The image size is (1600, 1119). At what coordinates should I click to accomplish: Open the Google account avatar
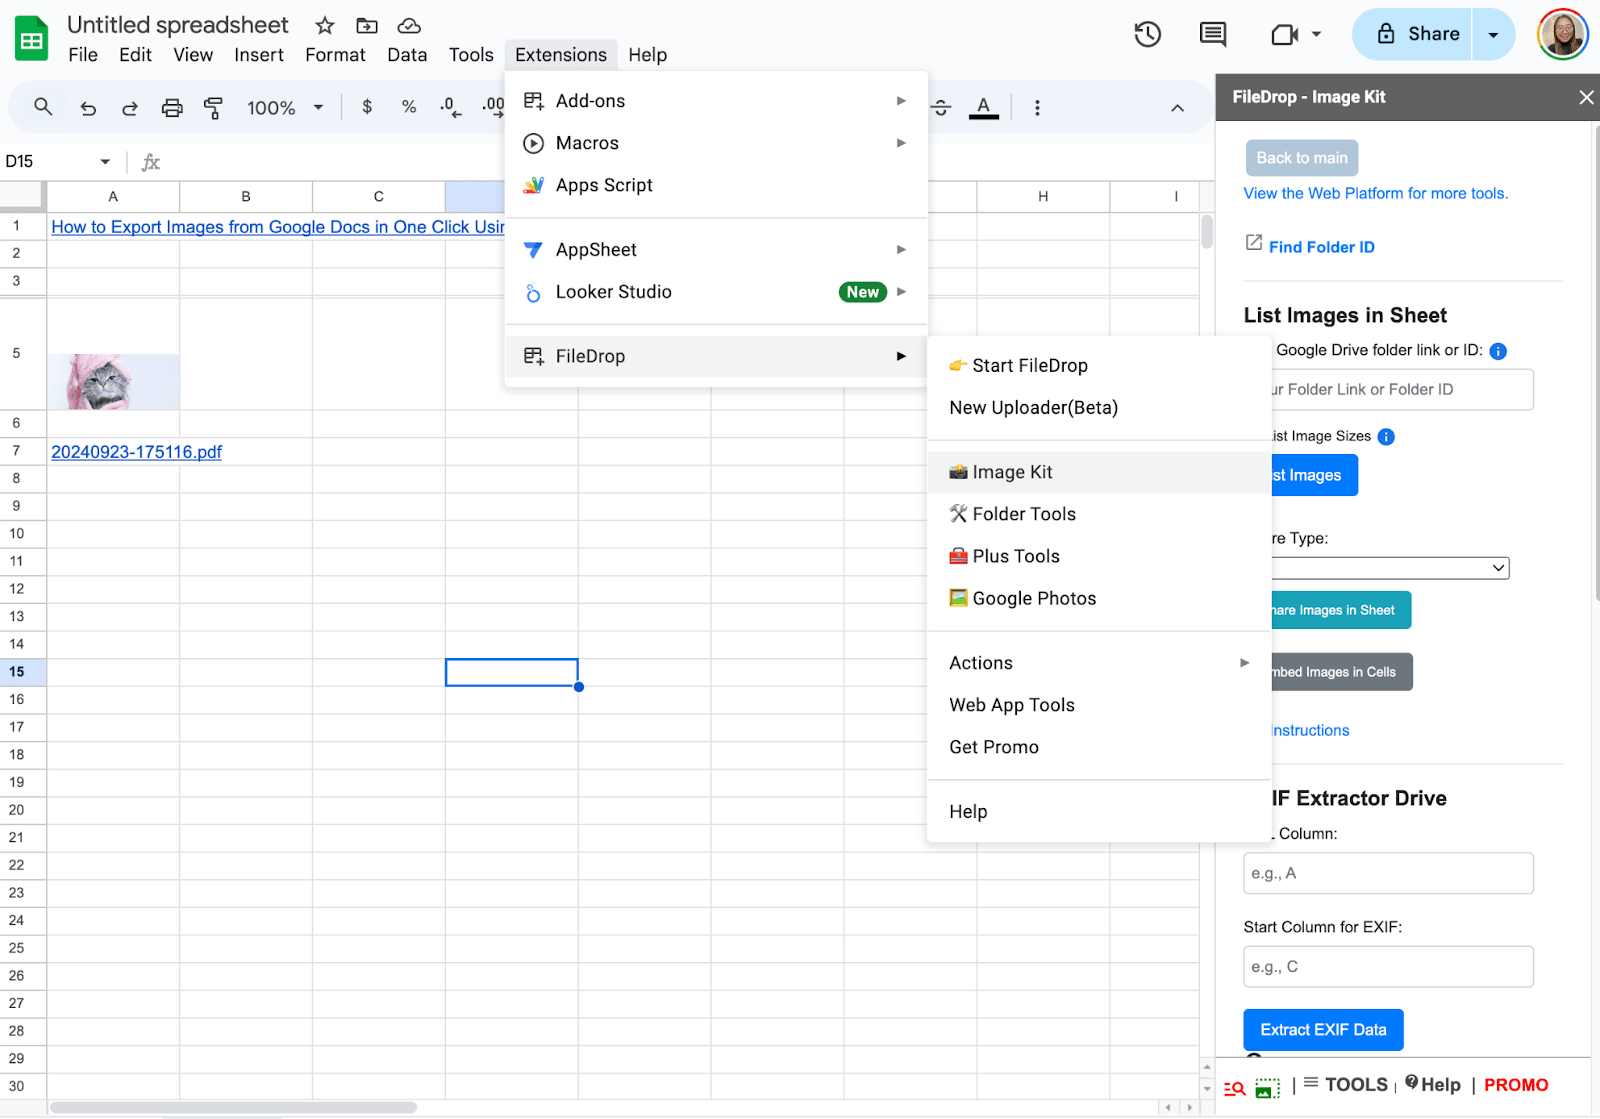click(1562, 34)
